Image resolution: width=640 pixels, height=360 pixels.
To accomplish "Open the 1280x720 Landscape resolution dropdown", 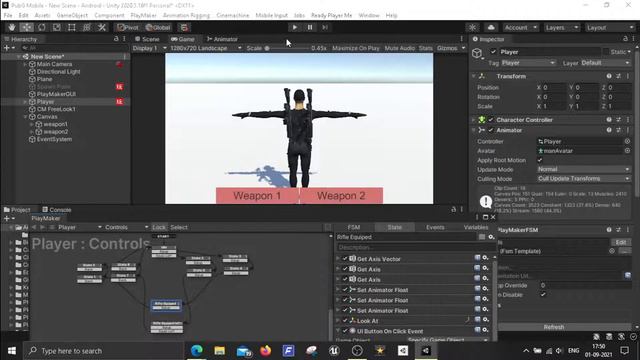I will click(205, 48).
